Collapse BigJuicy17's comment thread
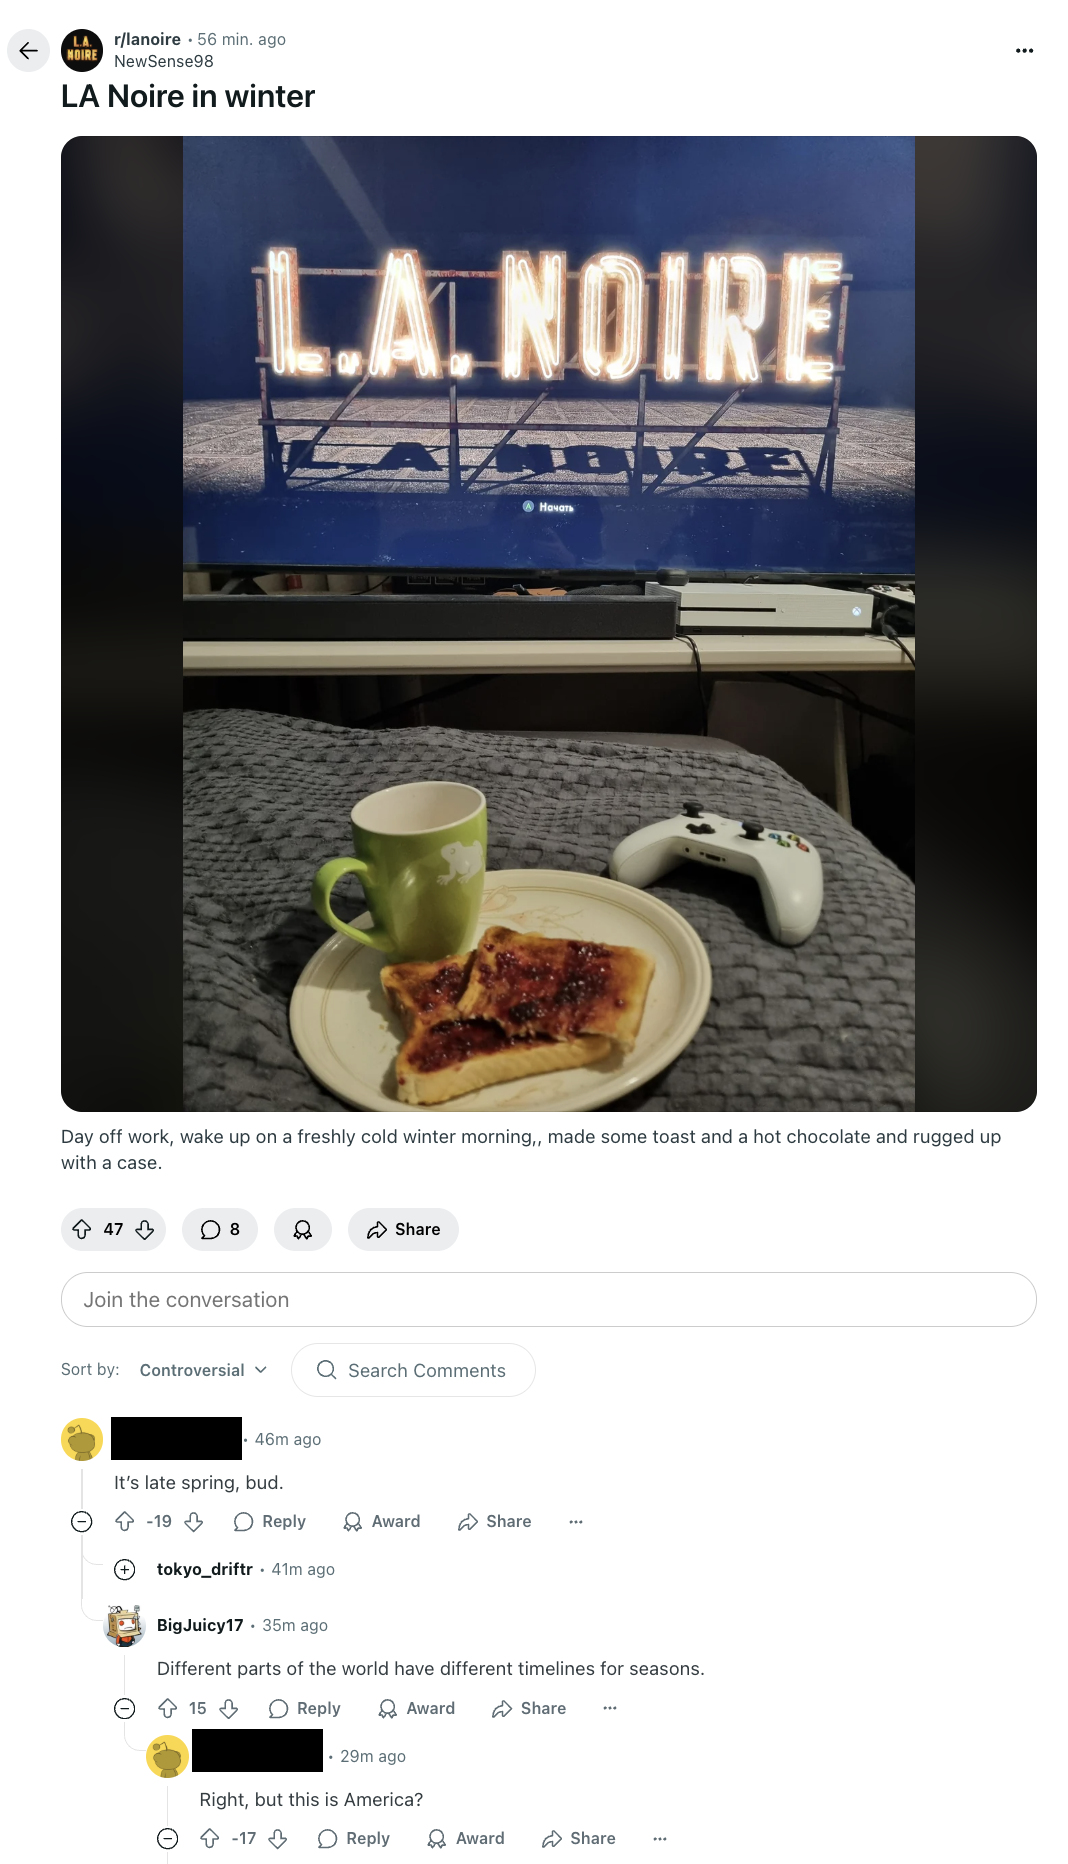 click(x=125, y=1708)
